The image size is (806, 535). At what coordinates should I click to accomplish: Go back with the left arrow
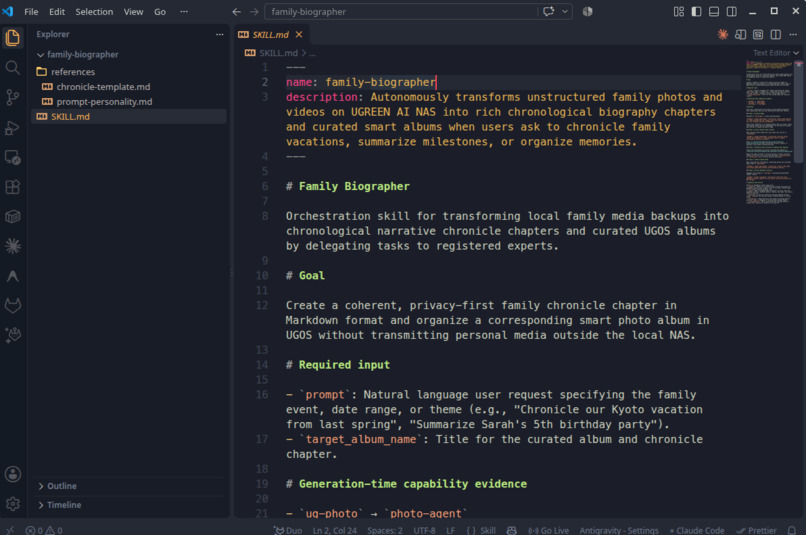point(236,11)
